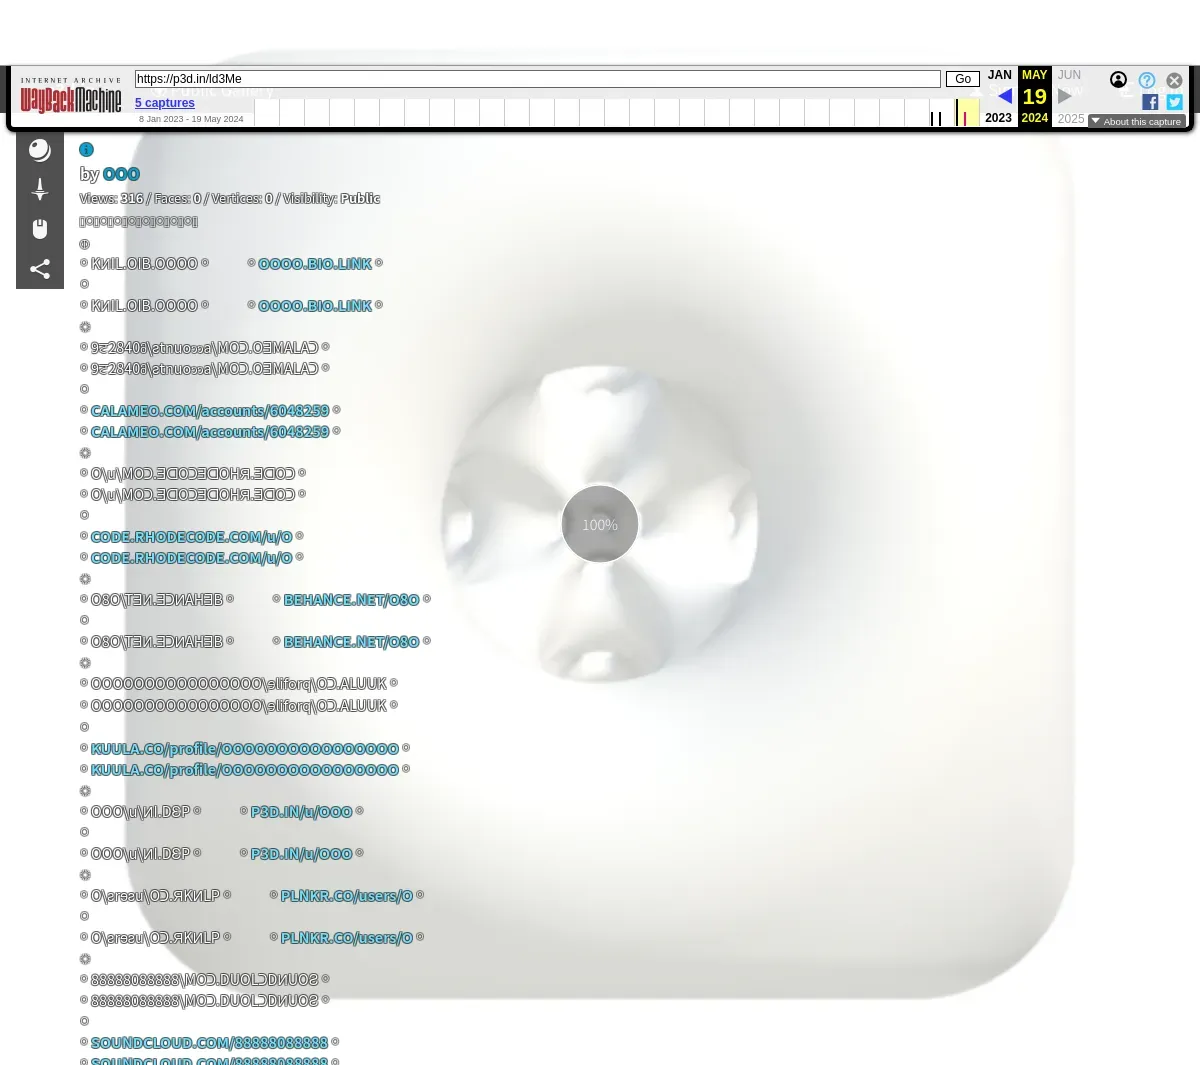Share the capture on Twitter

tap(1174, 102)
